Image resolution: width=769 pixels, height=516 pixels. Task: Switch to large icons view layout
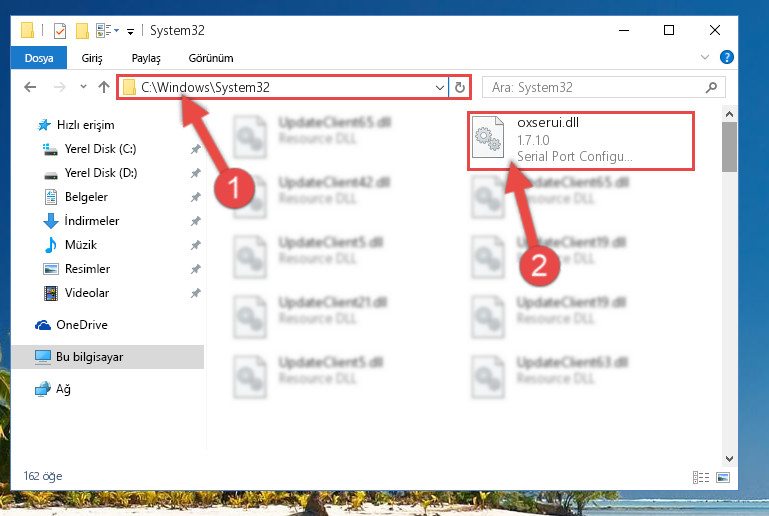click(723, 477)
